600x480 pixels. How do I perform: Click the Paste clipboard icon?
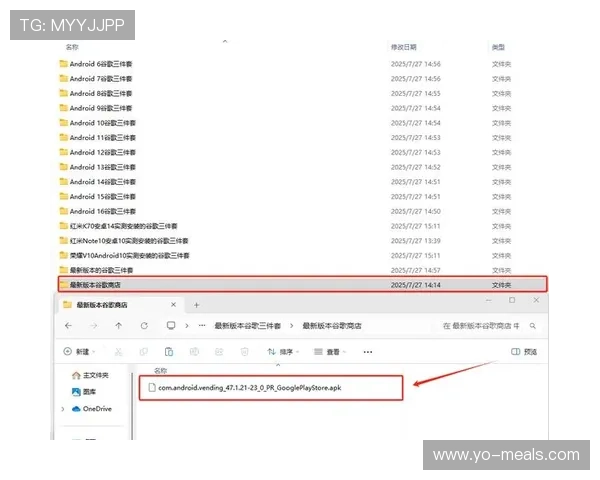pyautogui.click(x=169, y=352)
